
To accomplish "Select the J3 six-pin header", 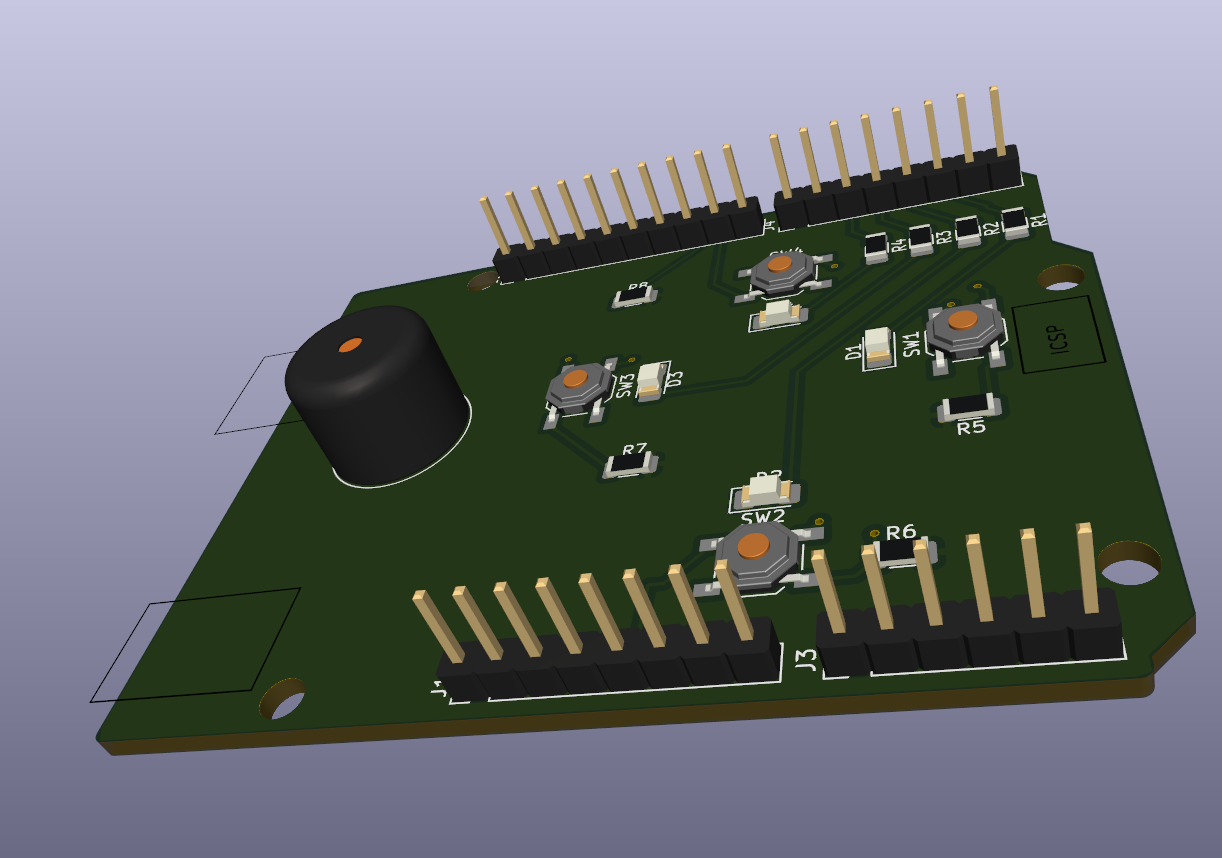I will pyautogui.click(x=970, y=631).
